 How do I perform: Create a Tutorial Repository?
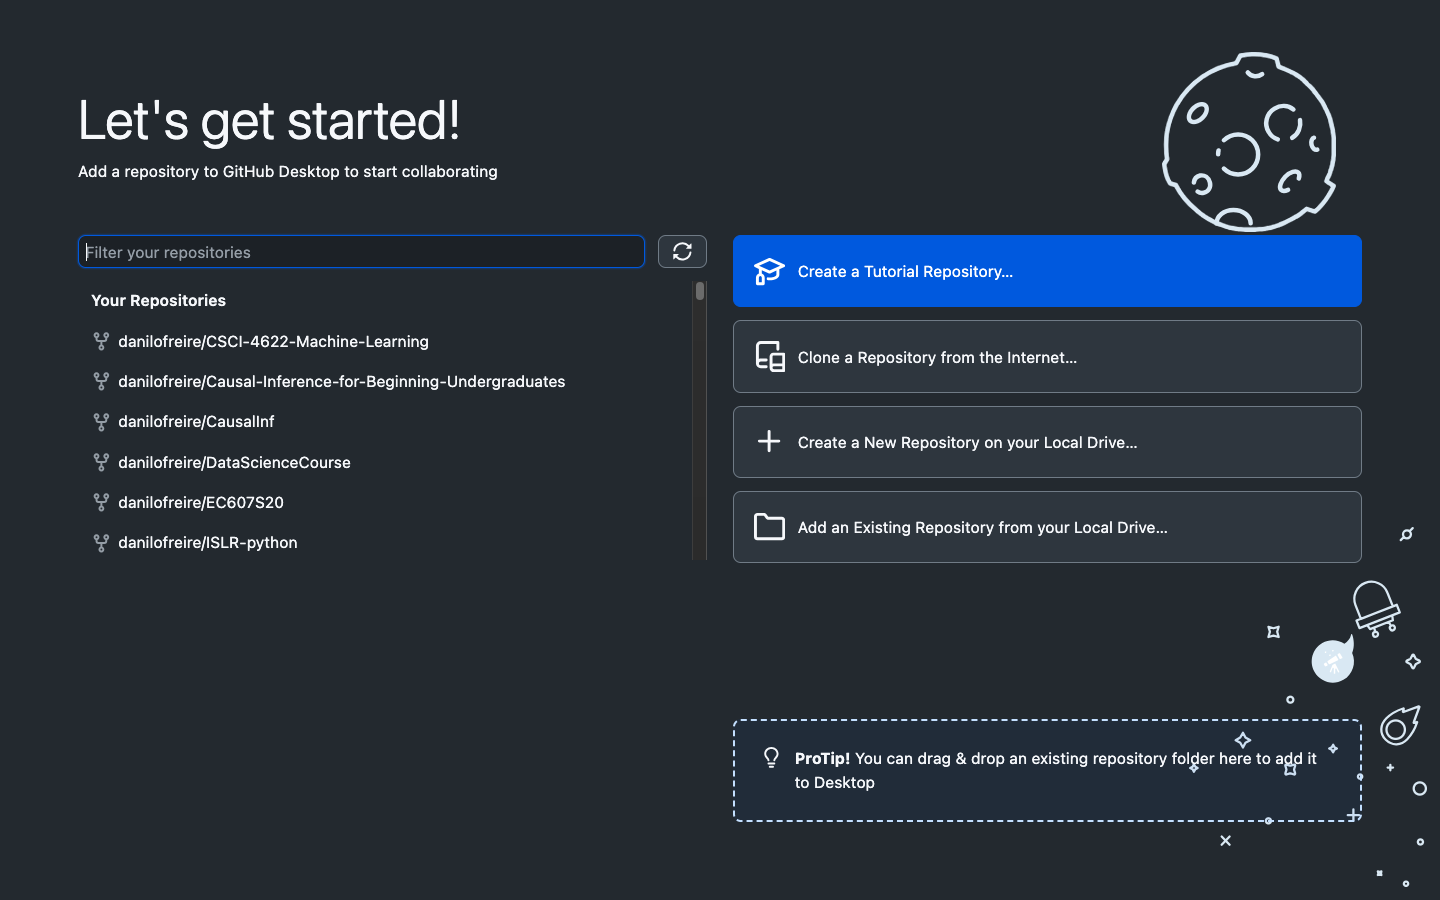[1046, 271]
